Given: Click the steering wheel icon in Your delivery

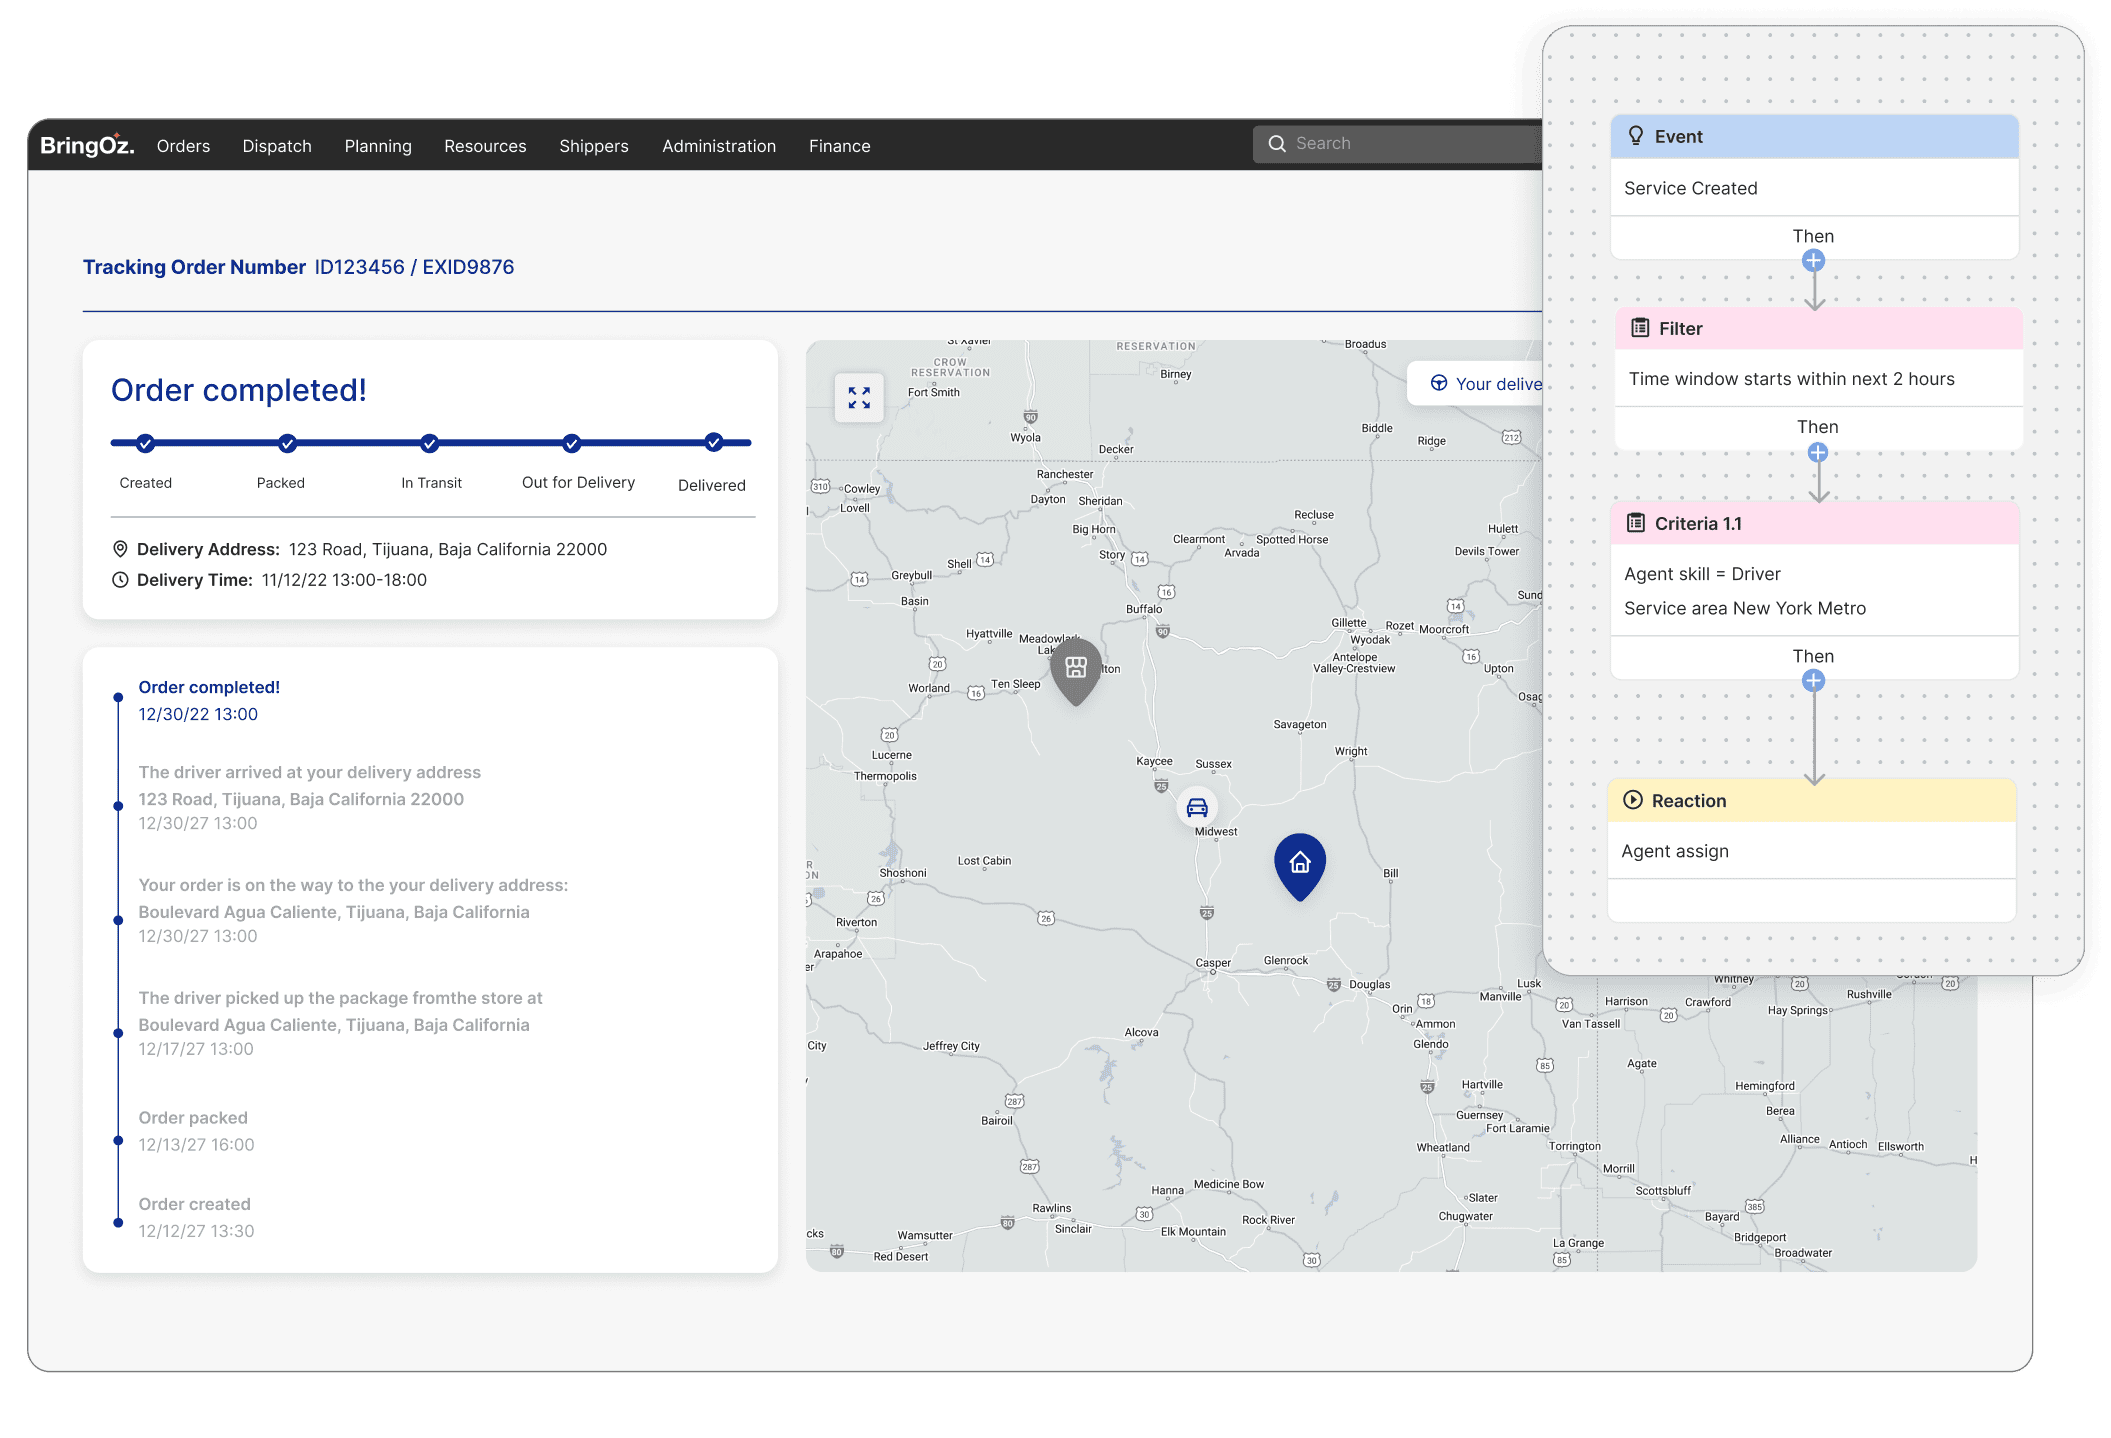Looking at the screenshot, I should [x=1439, y=383].
